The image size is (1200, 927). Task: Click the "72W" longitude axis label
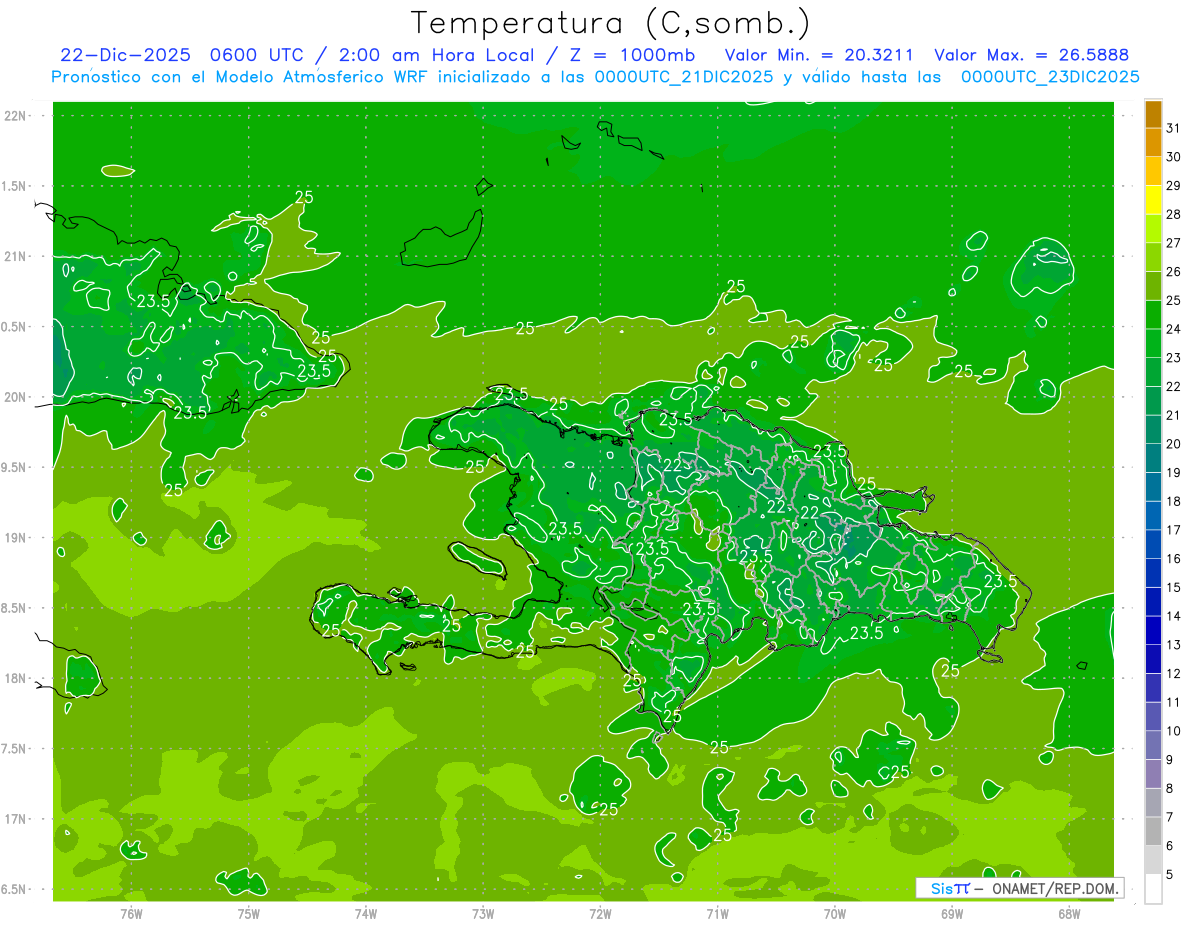coord(600,913)
